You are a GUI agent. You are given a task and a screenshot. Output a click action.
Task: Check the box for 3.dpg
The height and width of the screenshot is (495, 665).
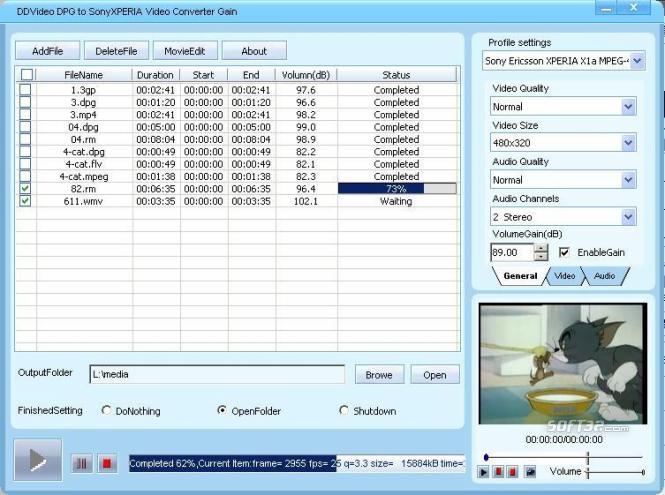[x=25, y=102]
